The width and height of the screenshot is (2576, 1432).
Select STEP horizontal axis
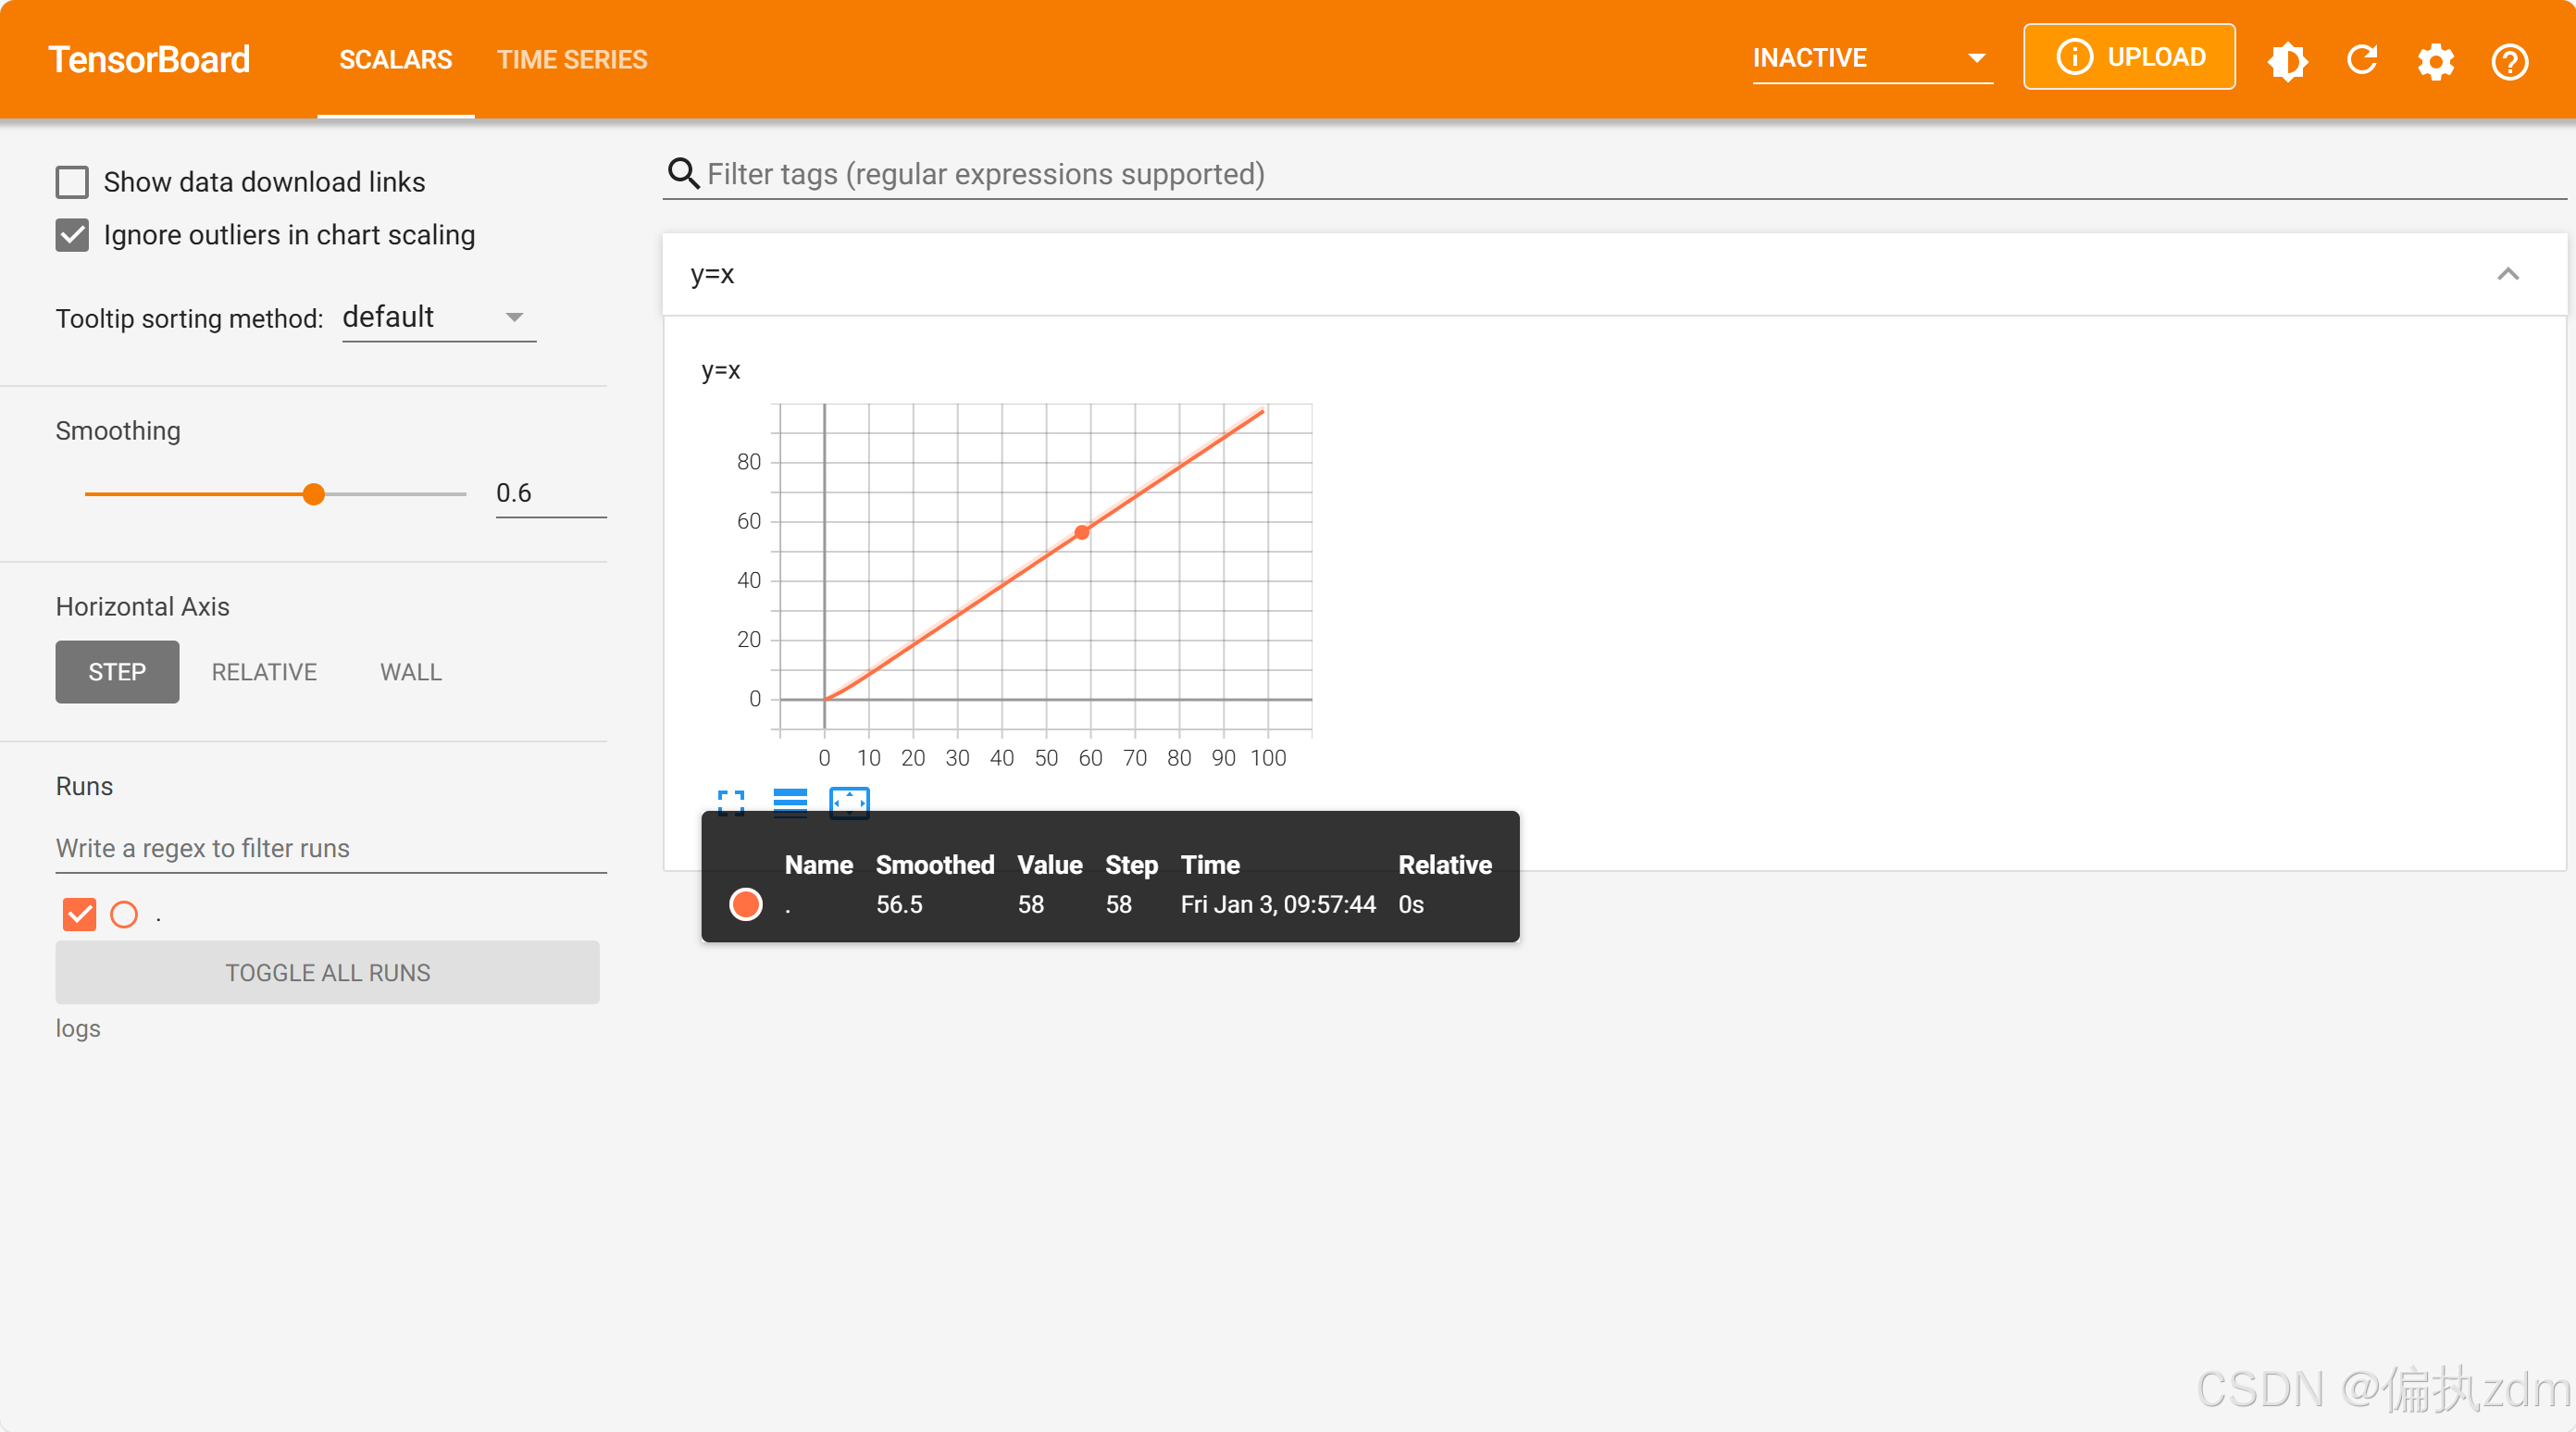pyautogui.click(x=117, y=672)
